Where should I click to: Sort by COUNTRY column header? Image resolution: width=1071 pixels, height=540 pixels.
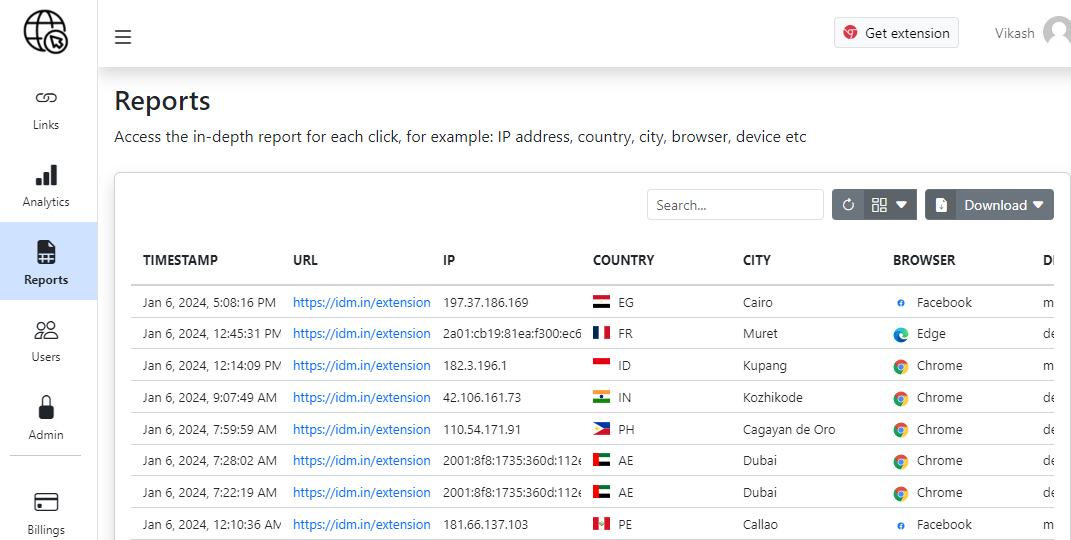click(624, 260)
